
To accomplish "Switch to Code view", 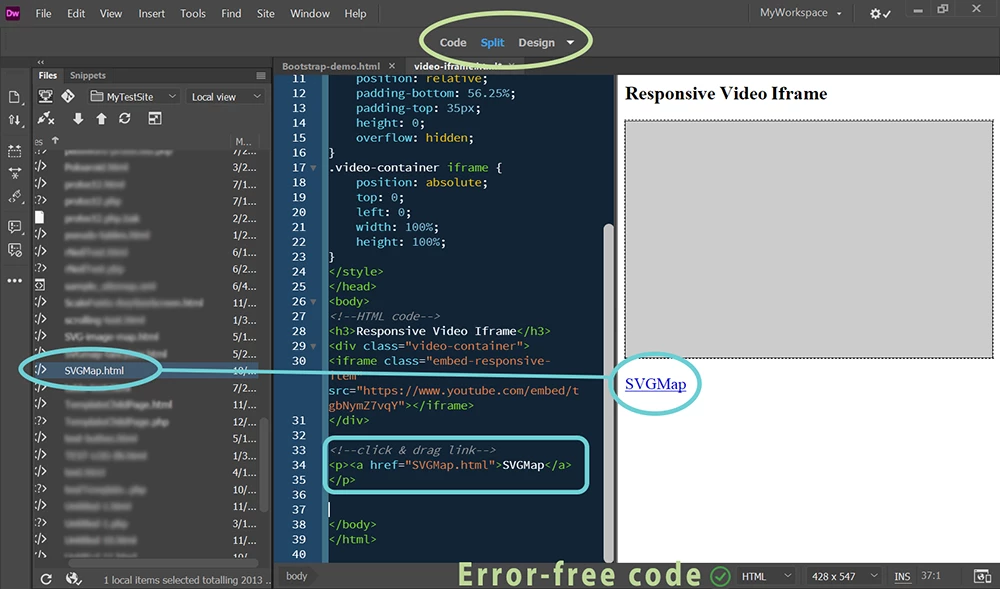I will (x=453, y=43).
